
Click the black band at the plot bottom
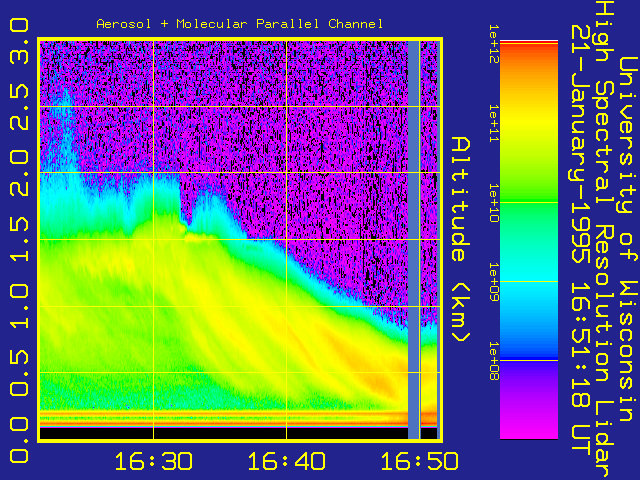224,433
